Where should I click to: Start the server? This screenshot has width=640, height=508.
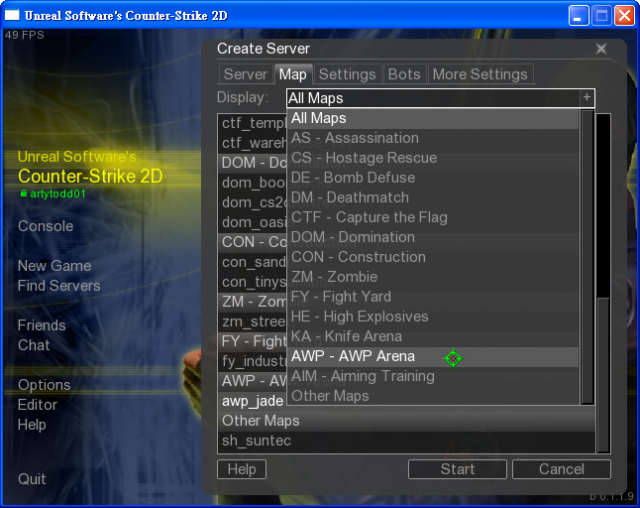457,469
